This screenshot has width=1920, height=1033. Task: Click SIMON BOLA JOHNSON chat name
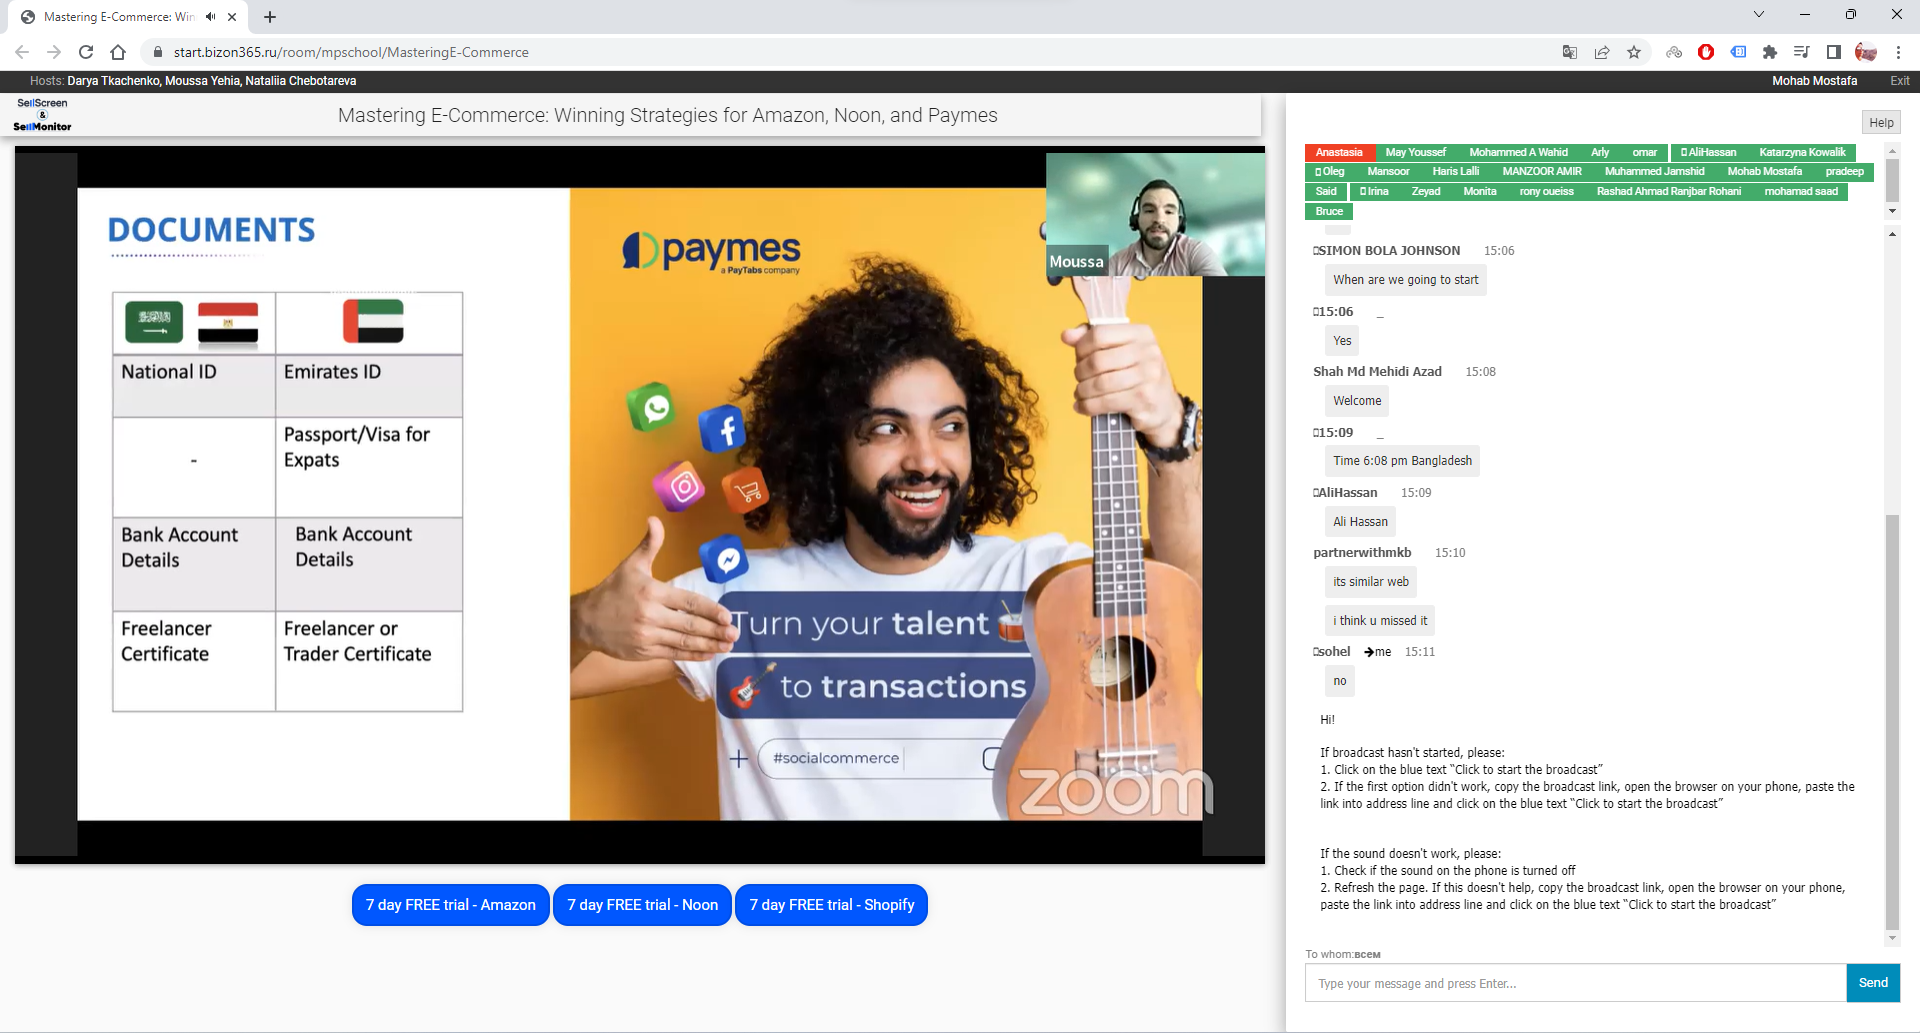pyautogui.click(x=1388, y=251)
